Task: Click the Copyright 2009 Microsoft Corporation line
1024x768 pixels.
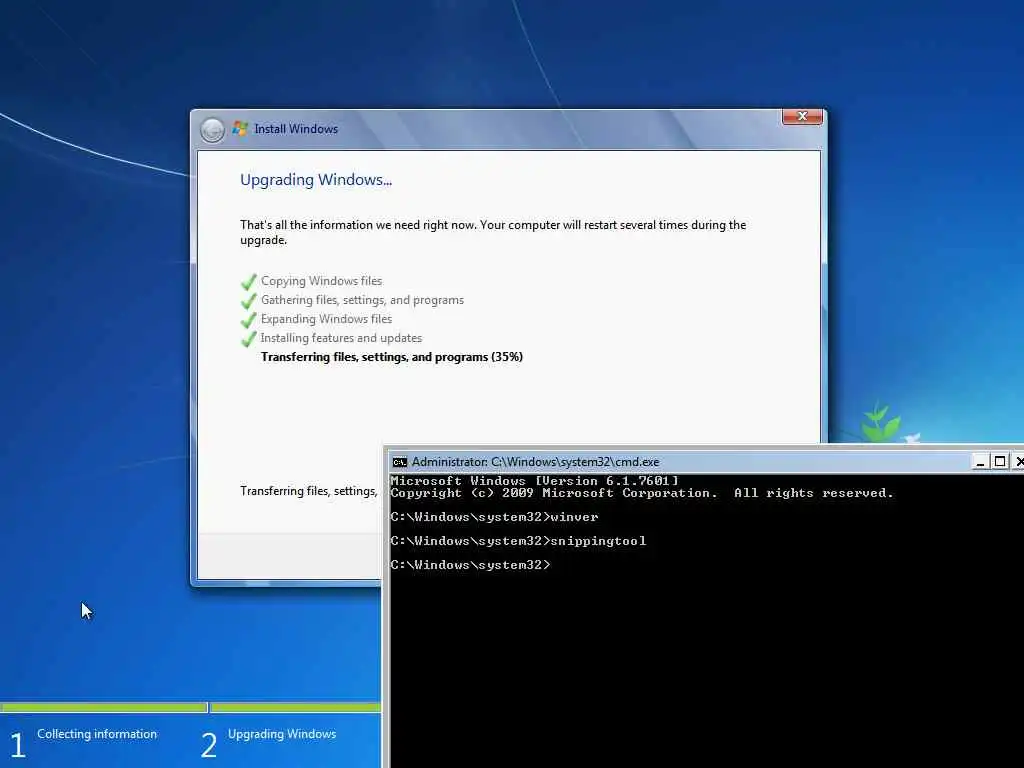Action: [642, 493]
